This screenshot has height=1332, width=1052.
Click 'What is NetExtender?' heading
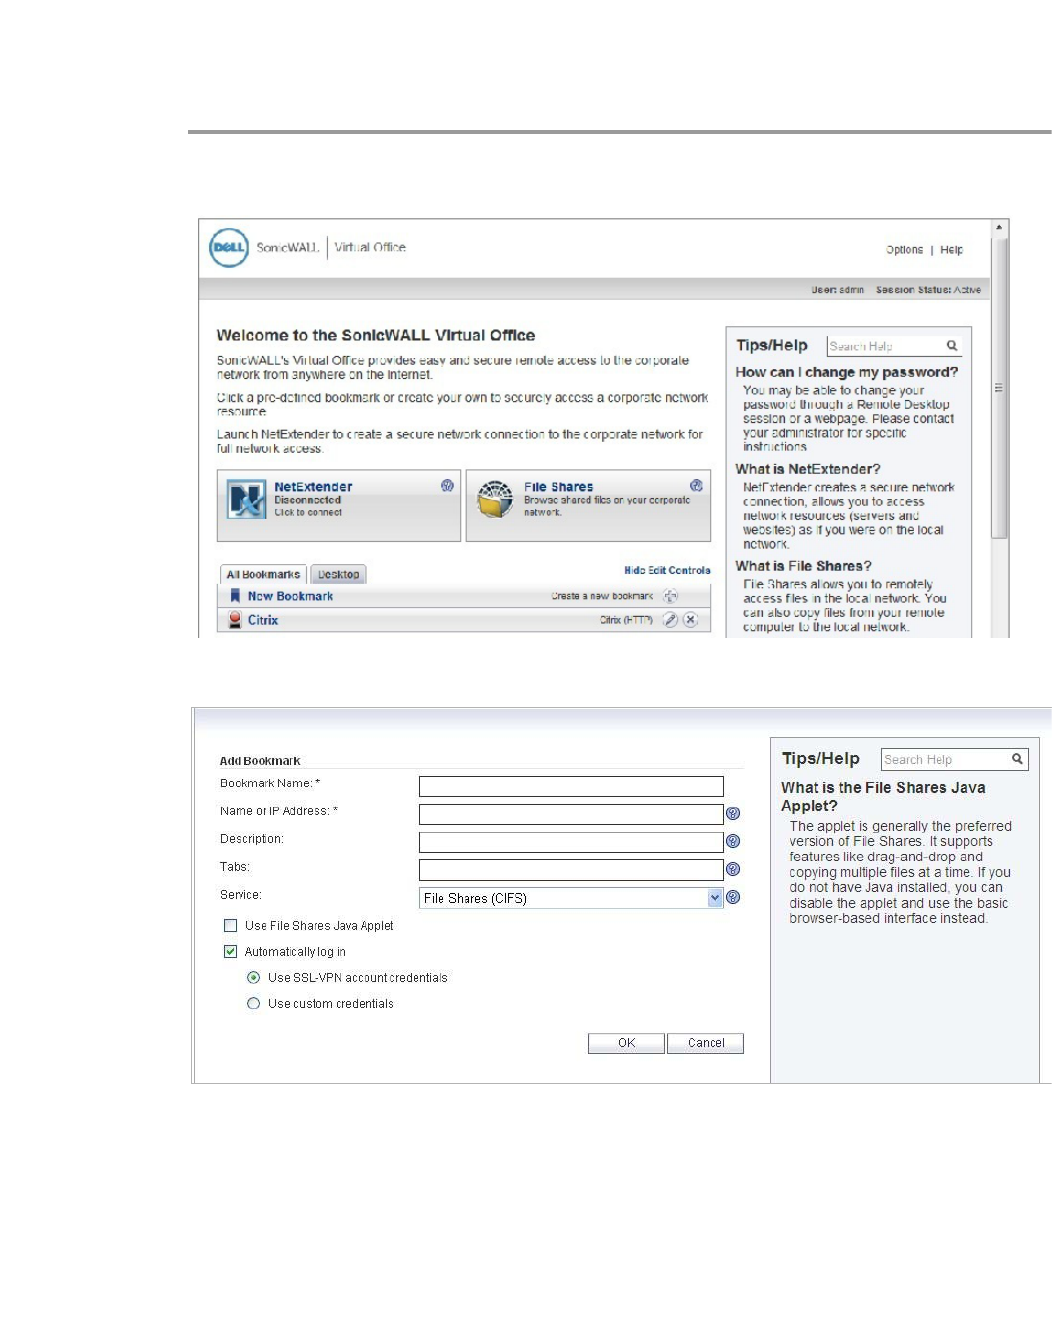pos(808,469)
